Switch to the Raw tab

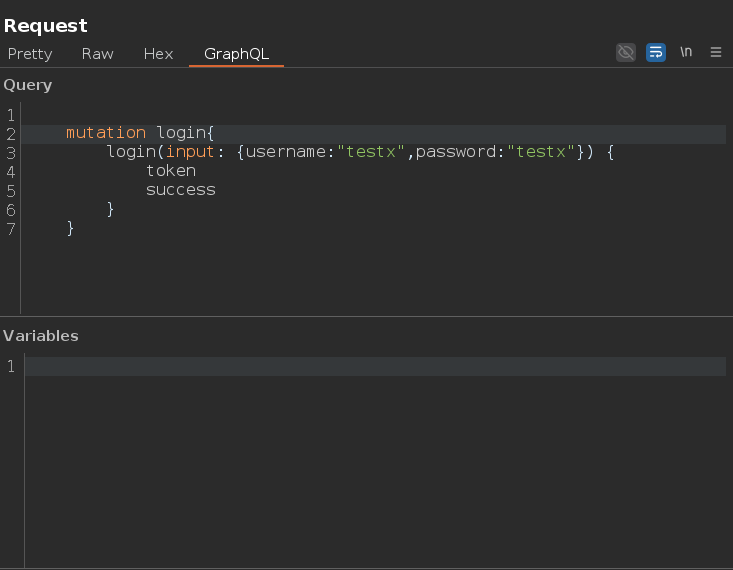[97, 54]
